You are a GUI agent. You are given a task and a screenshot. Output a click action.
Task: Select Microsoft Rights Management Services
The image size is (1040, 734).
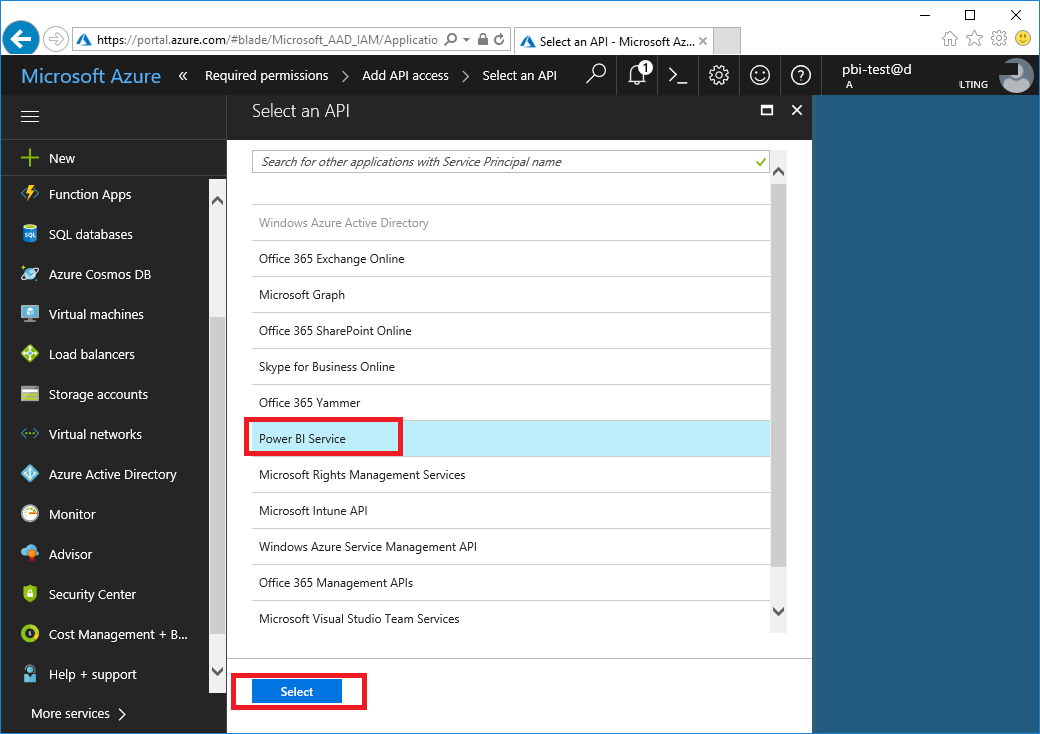point(511,475)
